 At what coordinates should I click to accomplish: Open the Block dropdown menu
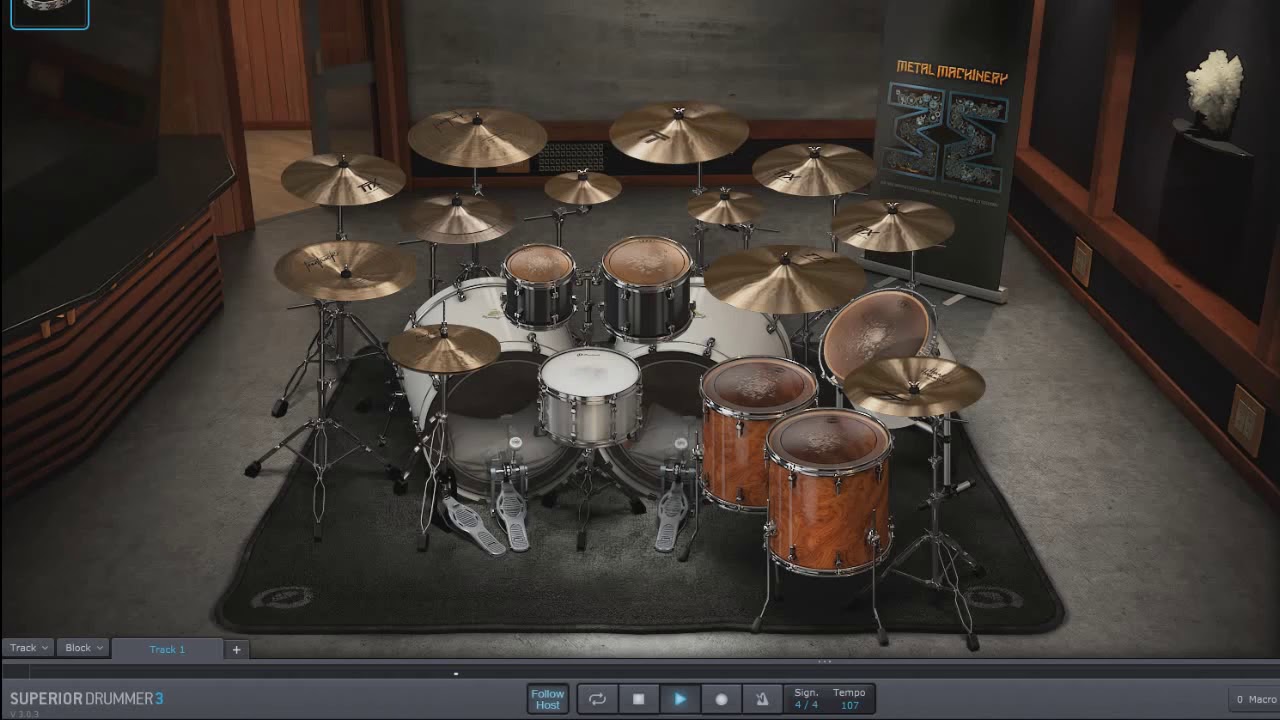click(84, 648)
